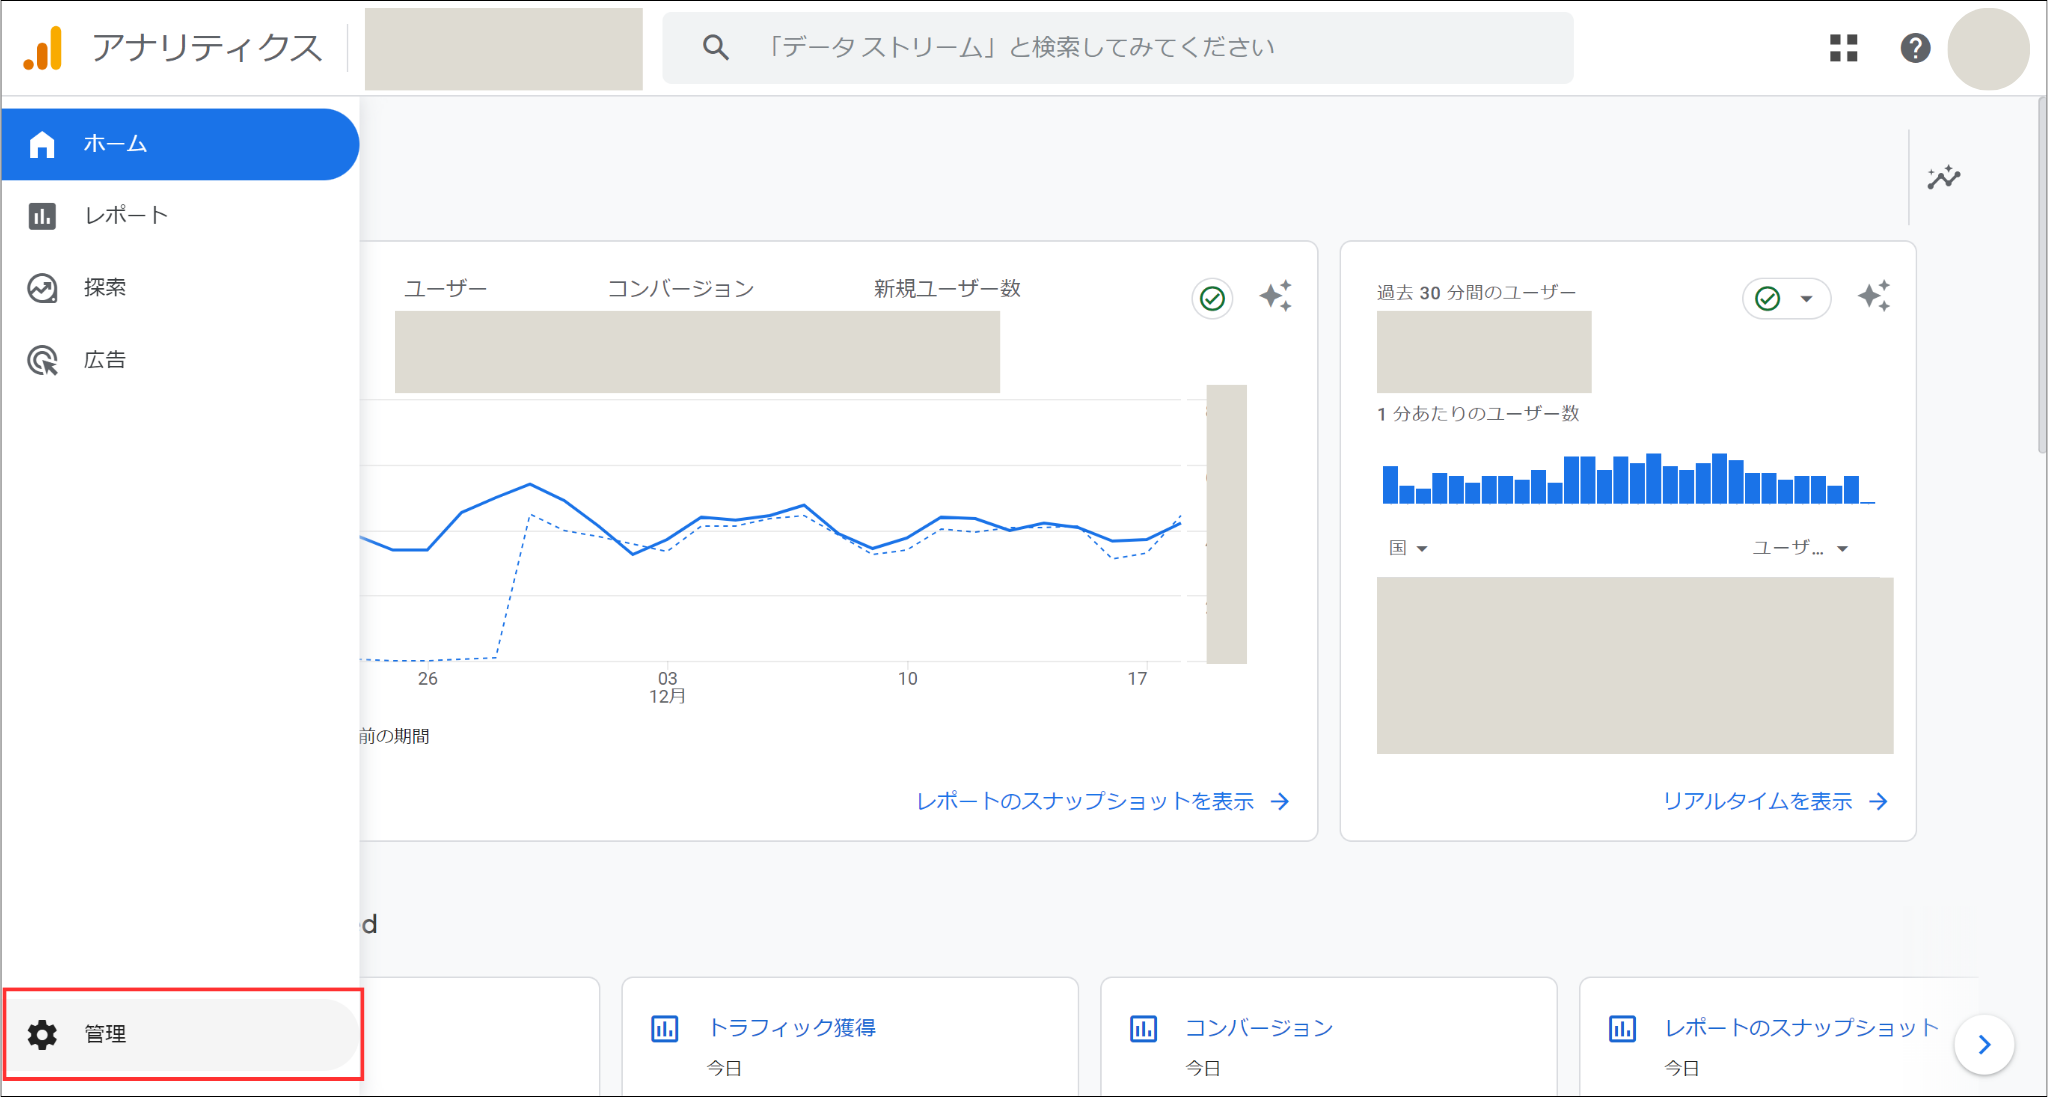This screenshot has height=1097, width=2048.
Task: Click the search magnifier icon
Action: (715, 47)
